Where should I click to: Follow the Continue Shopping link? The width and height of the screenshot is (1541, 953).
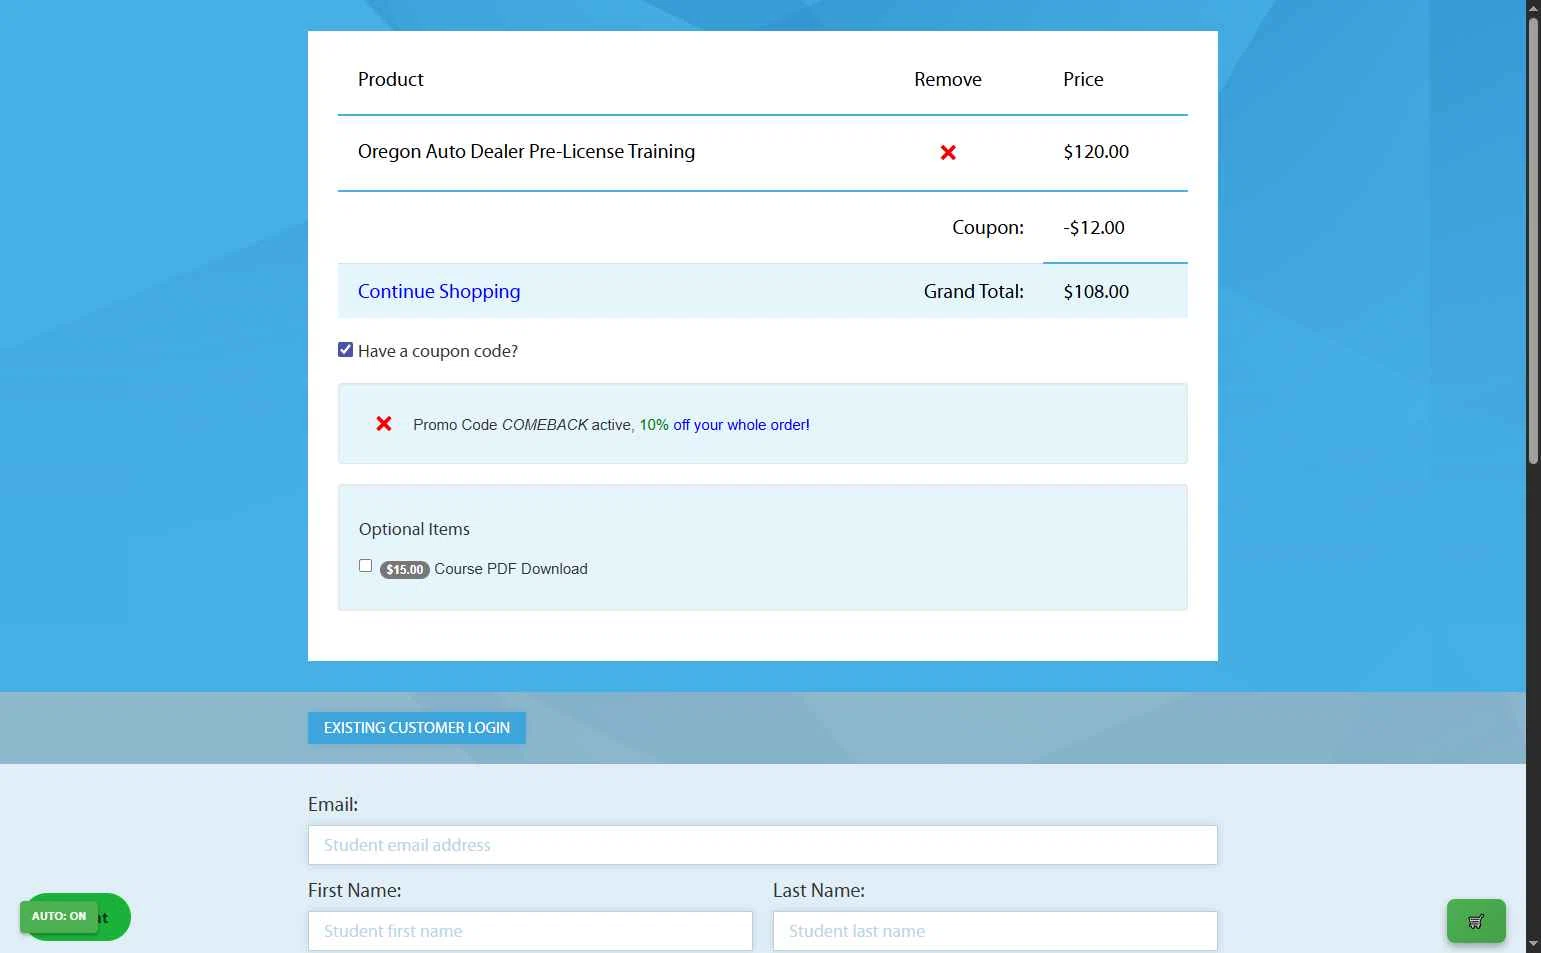pyautogui.click(x=439, y=291)
